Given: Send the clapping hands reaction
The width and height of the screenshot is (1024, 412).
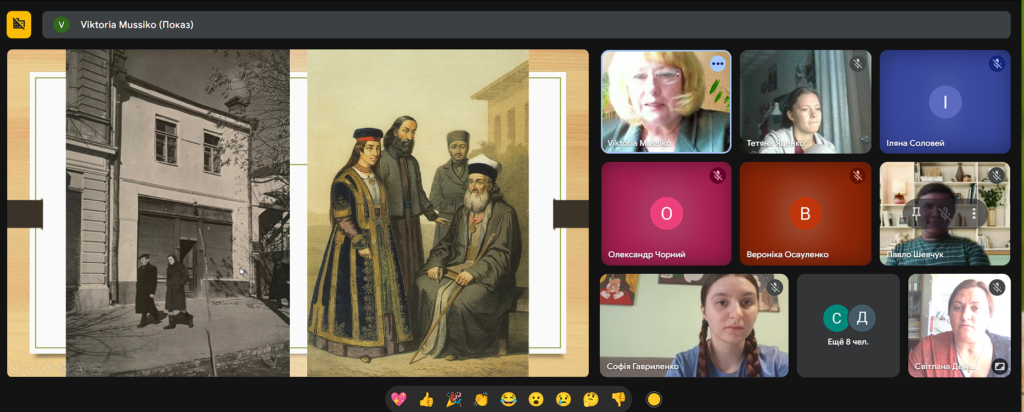Looking at the screenshot, I should coord(481,399).
